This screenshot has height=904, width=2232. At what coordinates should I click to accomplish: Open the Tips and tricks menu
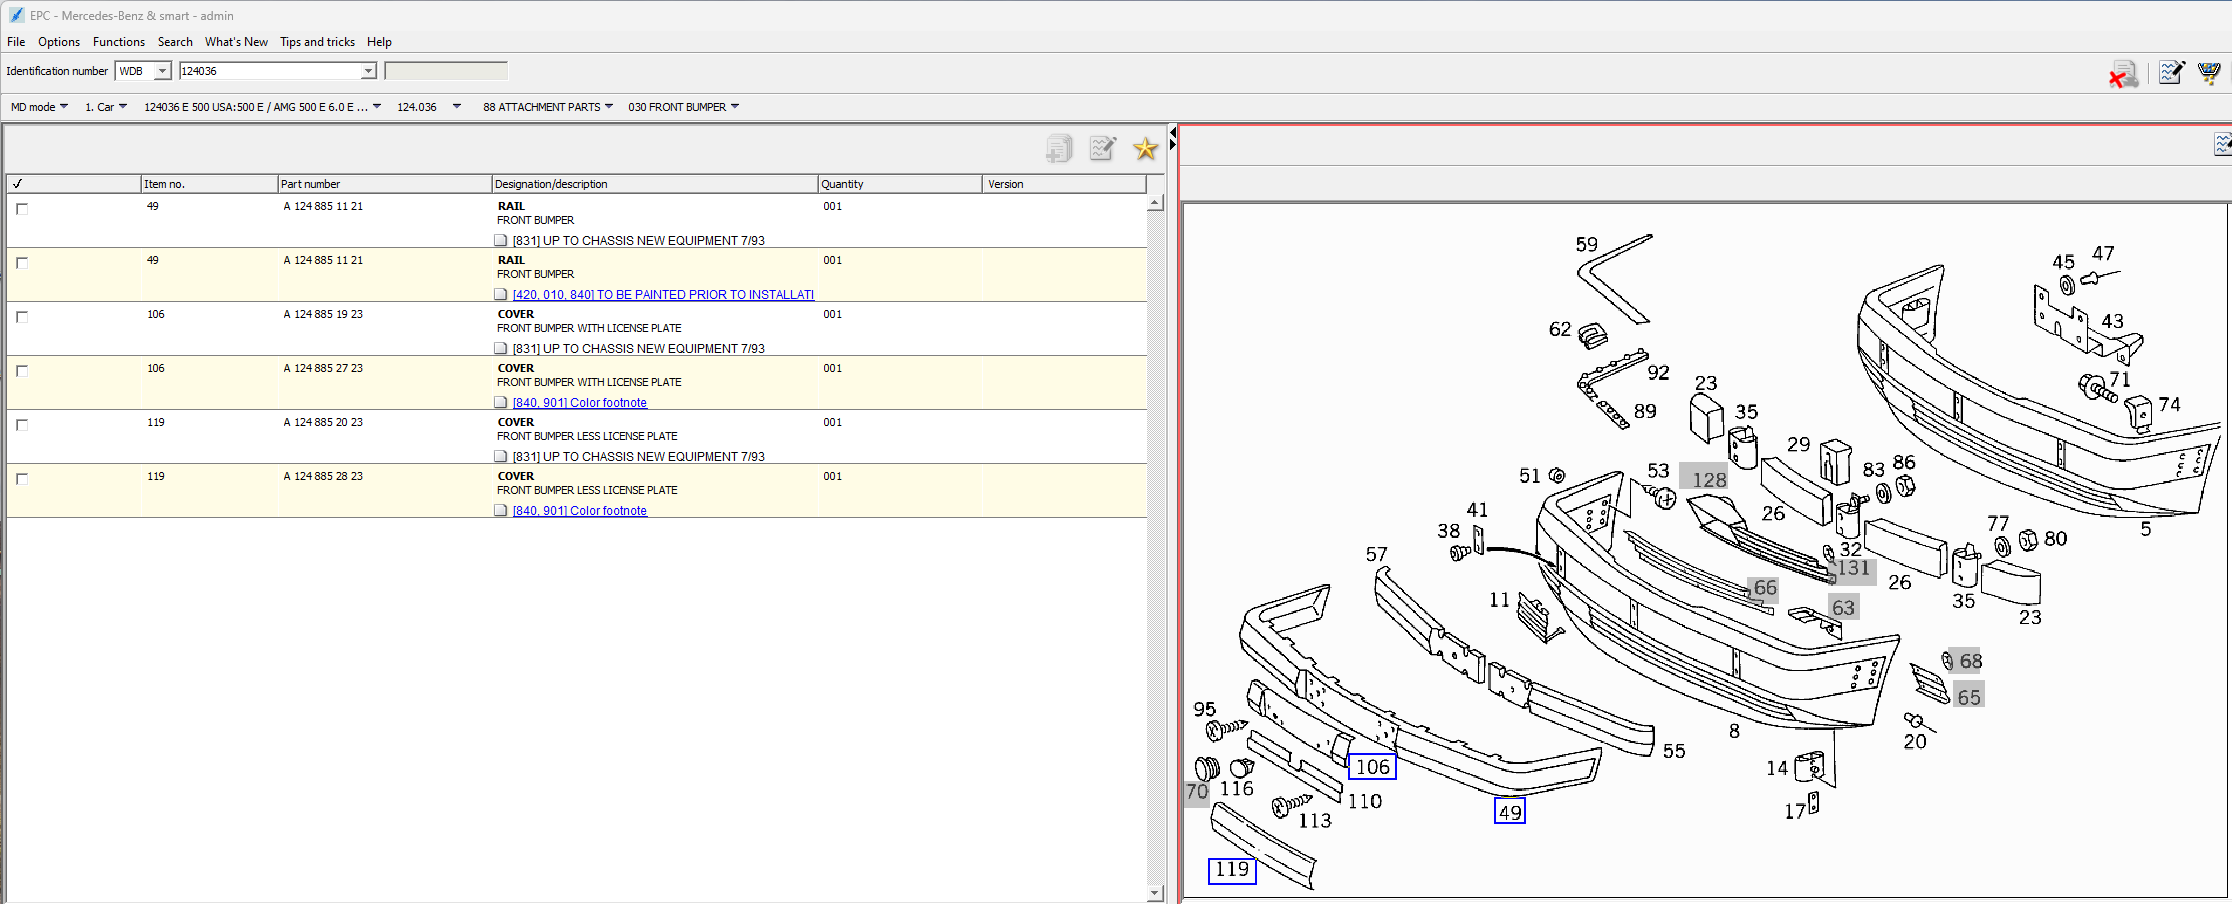pos(317,42)
